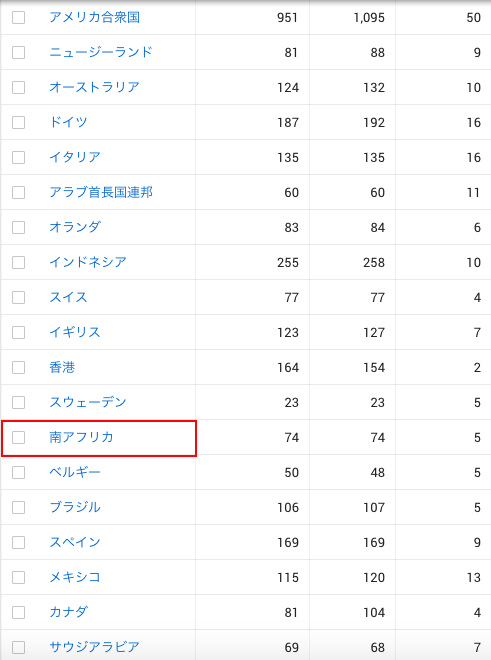Enable the checkbox beside オランダ
Image resolution: width=491 pixels, height=660 pixels.
coord(19,227)
